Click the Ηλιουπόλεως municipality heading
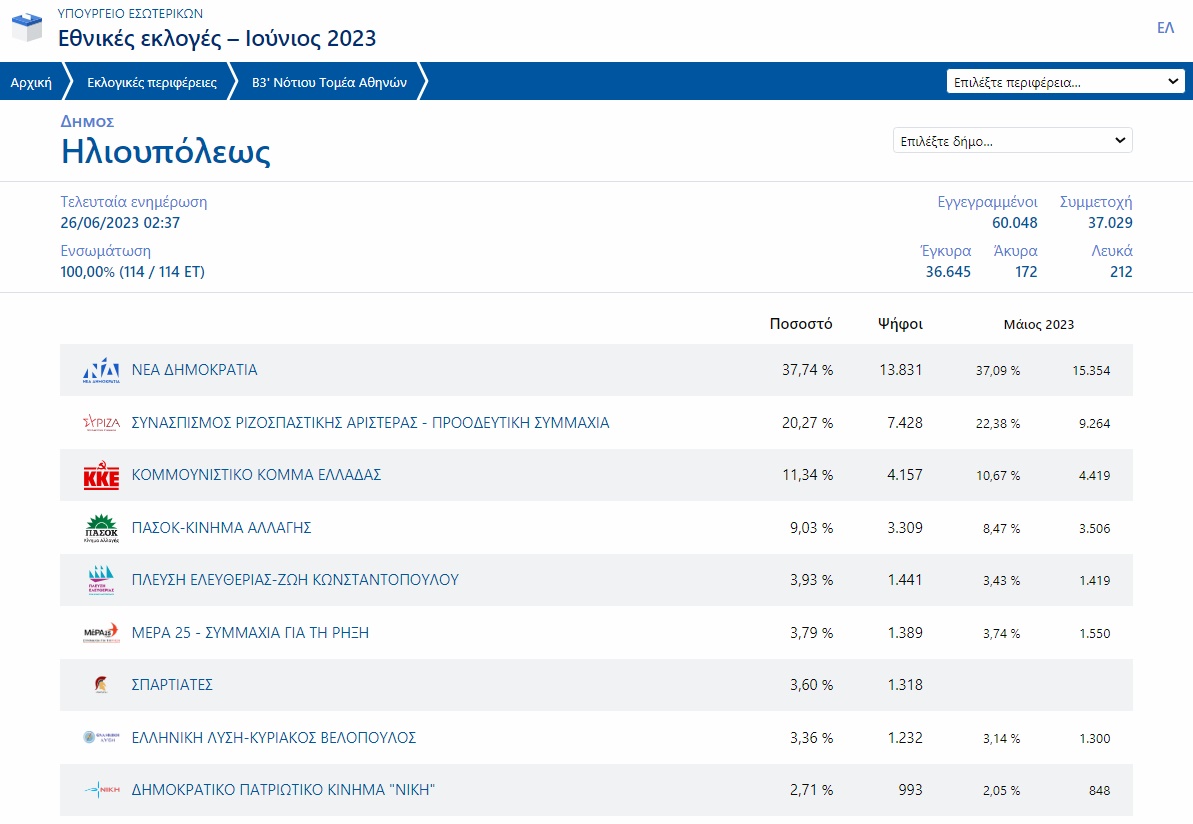 [166, 151]
